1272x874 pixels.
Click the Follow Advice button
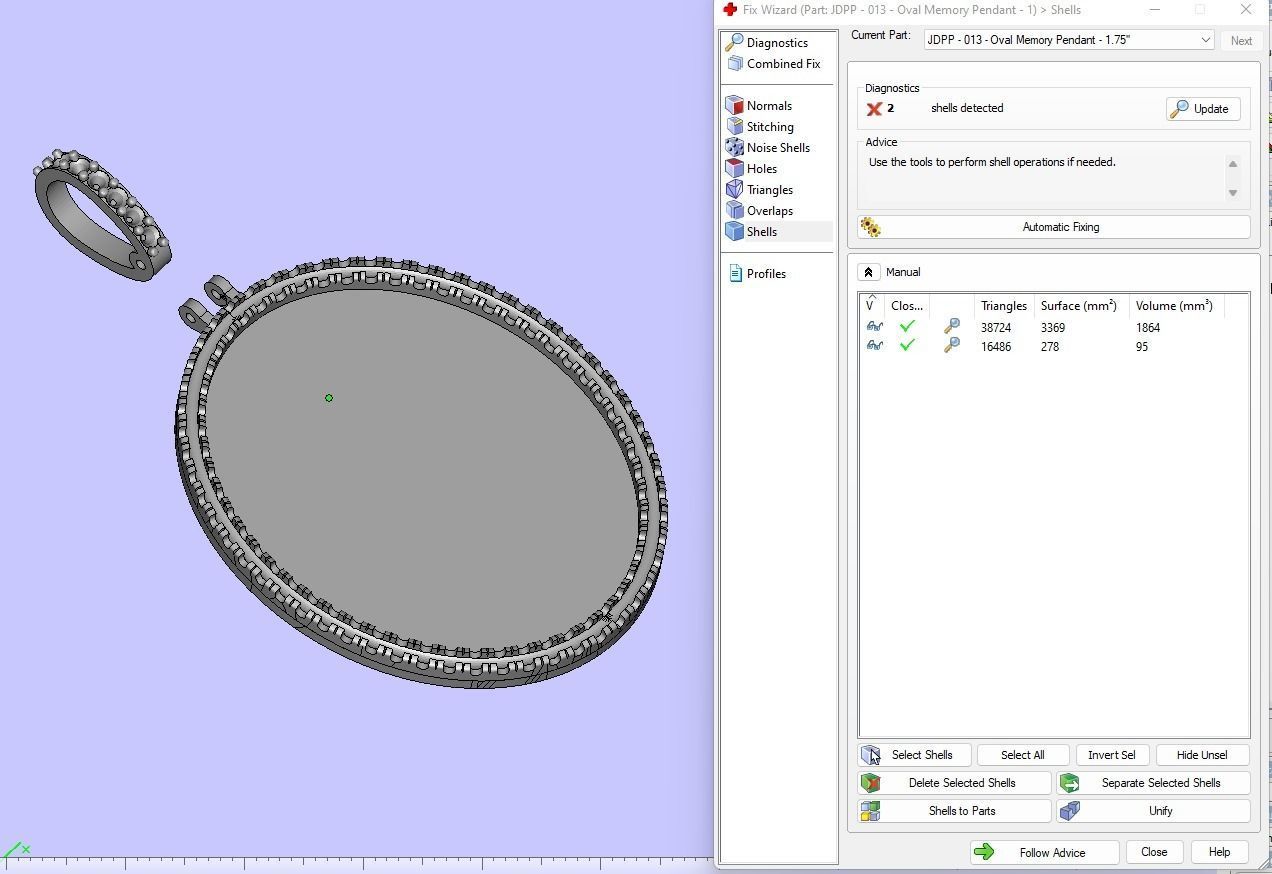click(x=1044, y=852)
